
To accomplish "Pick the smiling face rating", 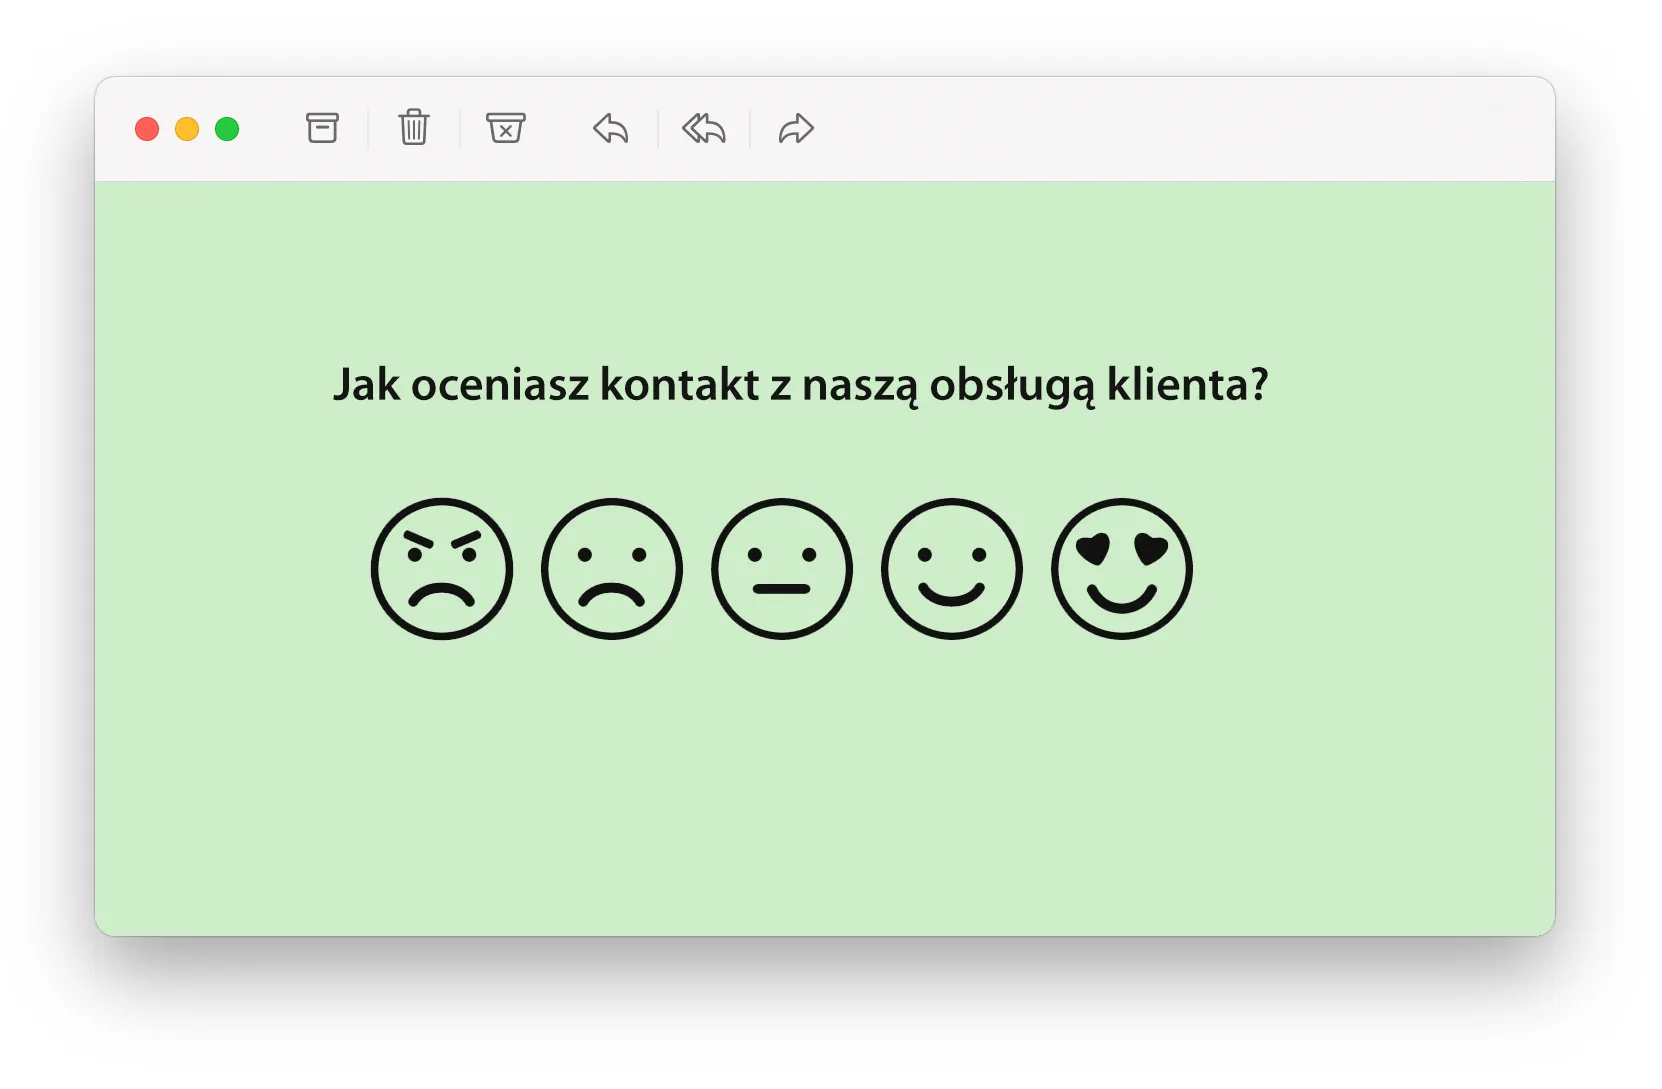I will click(x=952, y=569).
